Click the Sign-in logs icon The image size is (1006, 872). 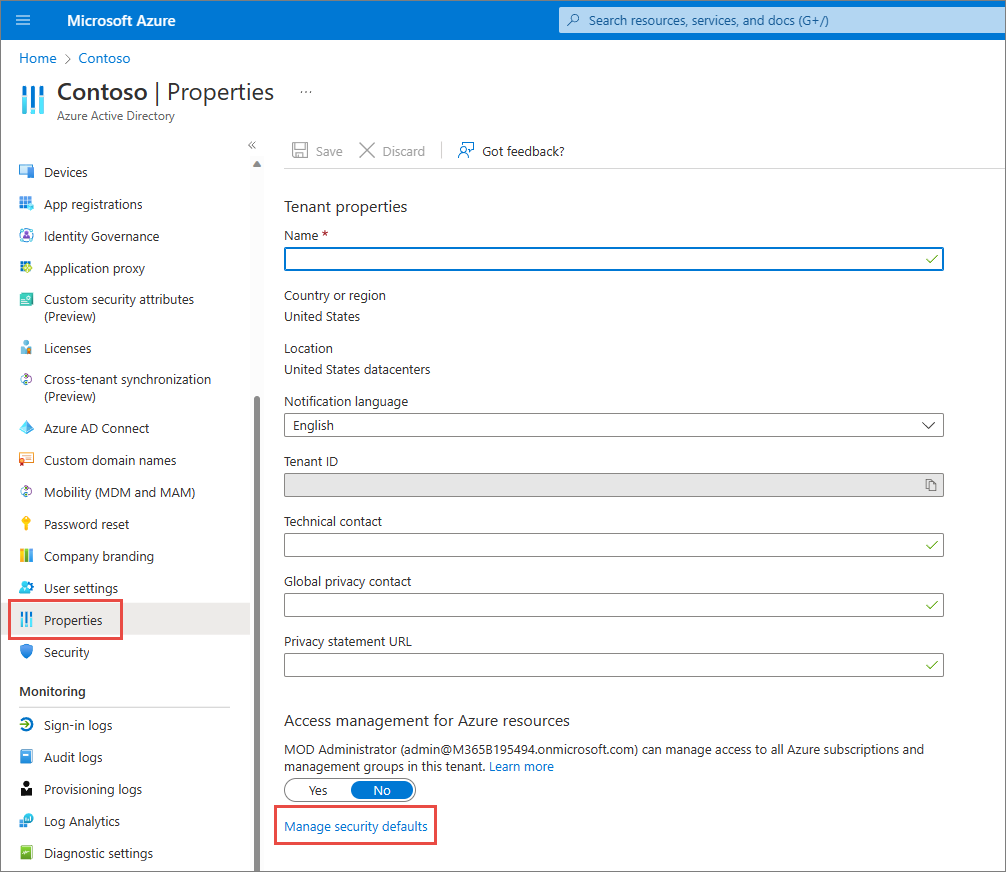[26, 724]
